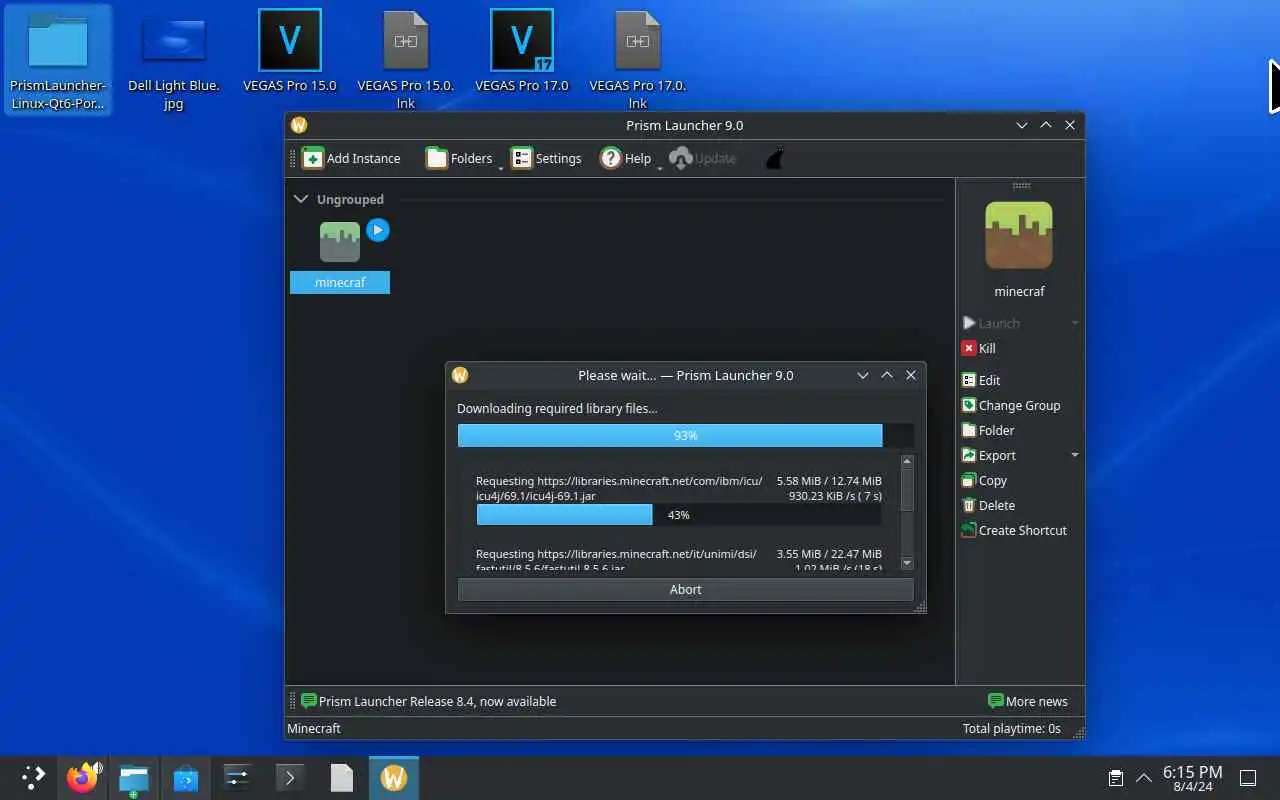Click the download list scroll down arrow
Image resolution: width=1280 pixels, height=800 pixels.
[x=907, y=563]
